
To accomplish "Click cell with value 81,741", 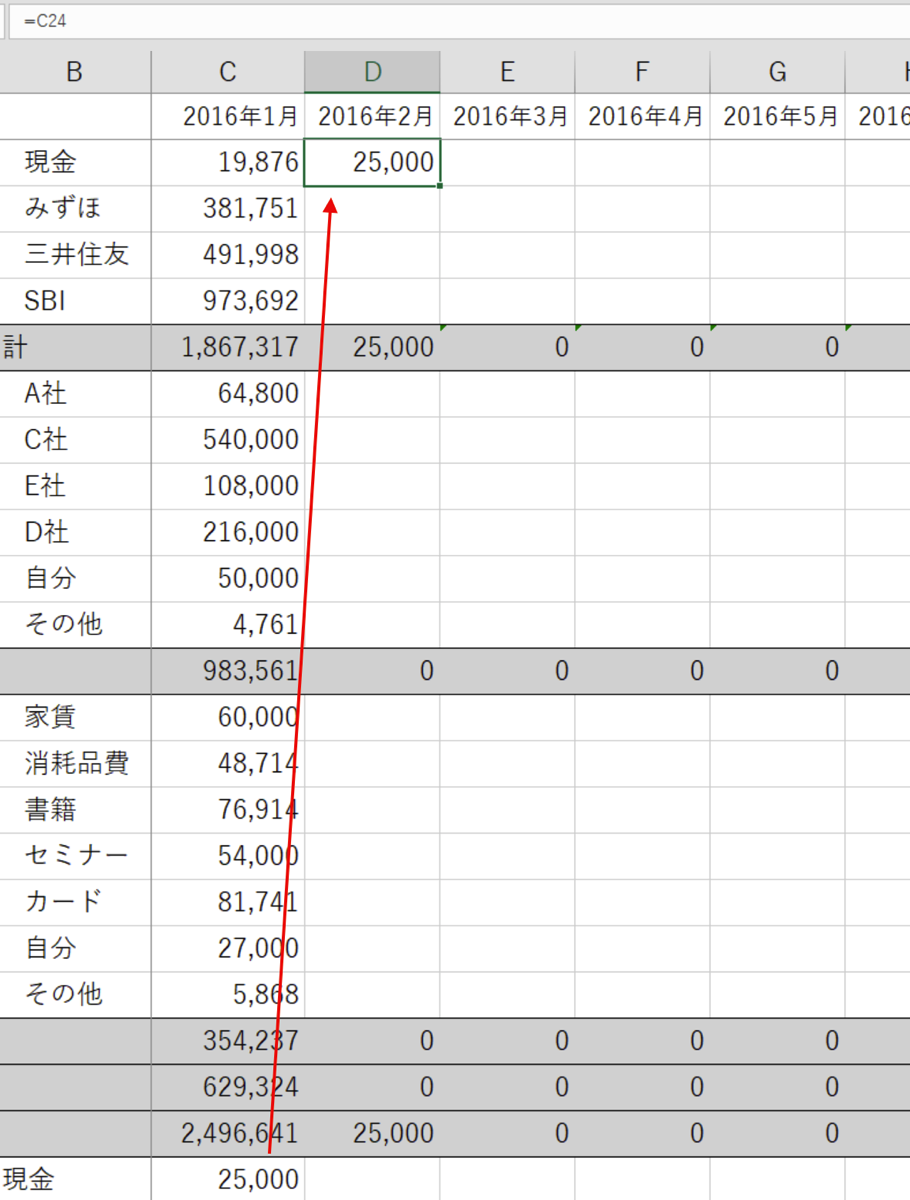I will [x=228, y=902].
